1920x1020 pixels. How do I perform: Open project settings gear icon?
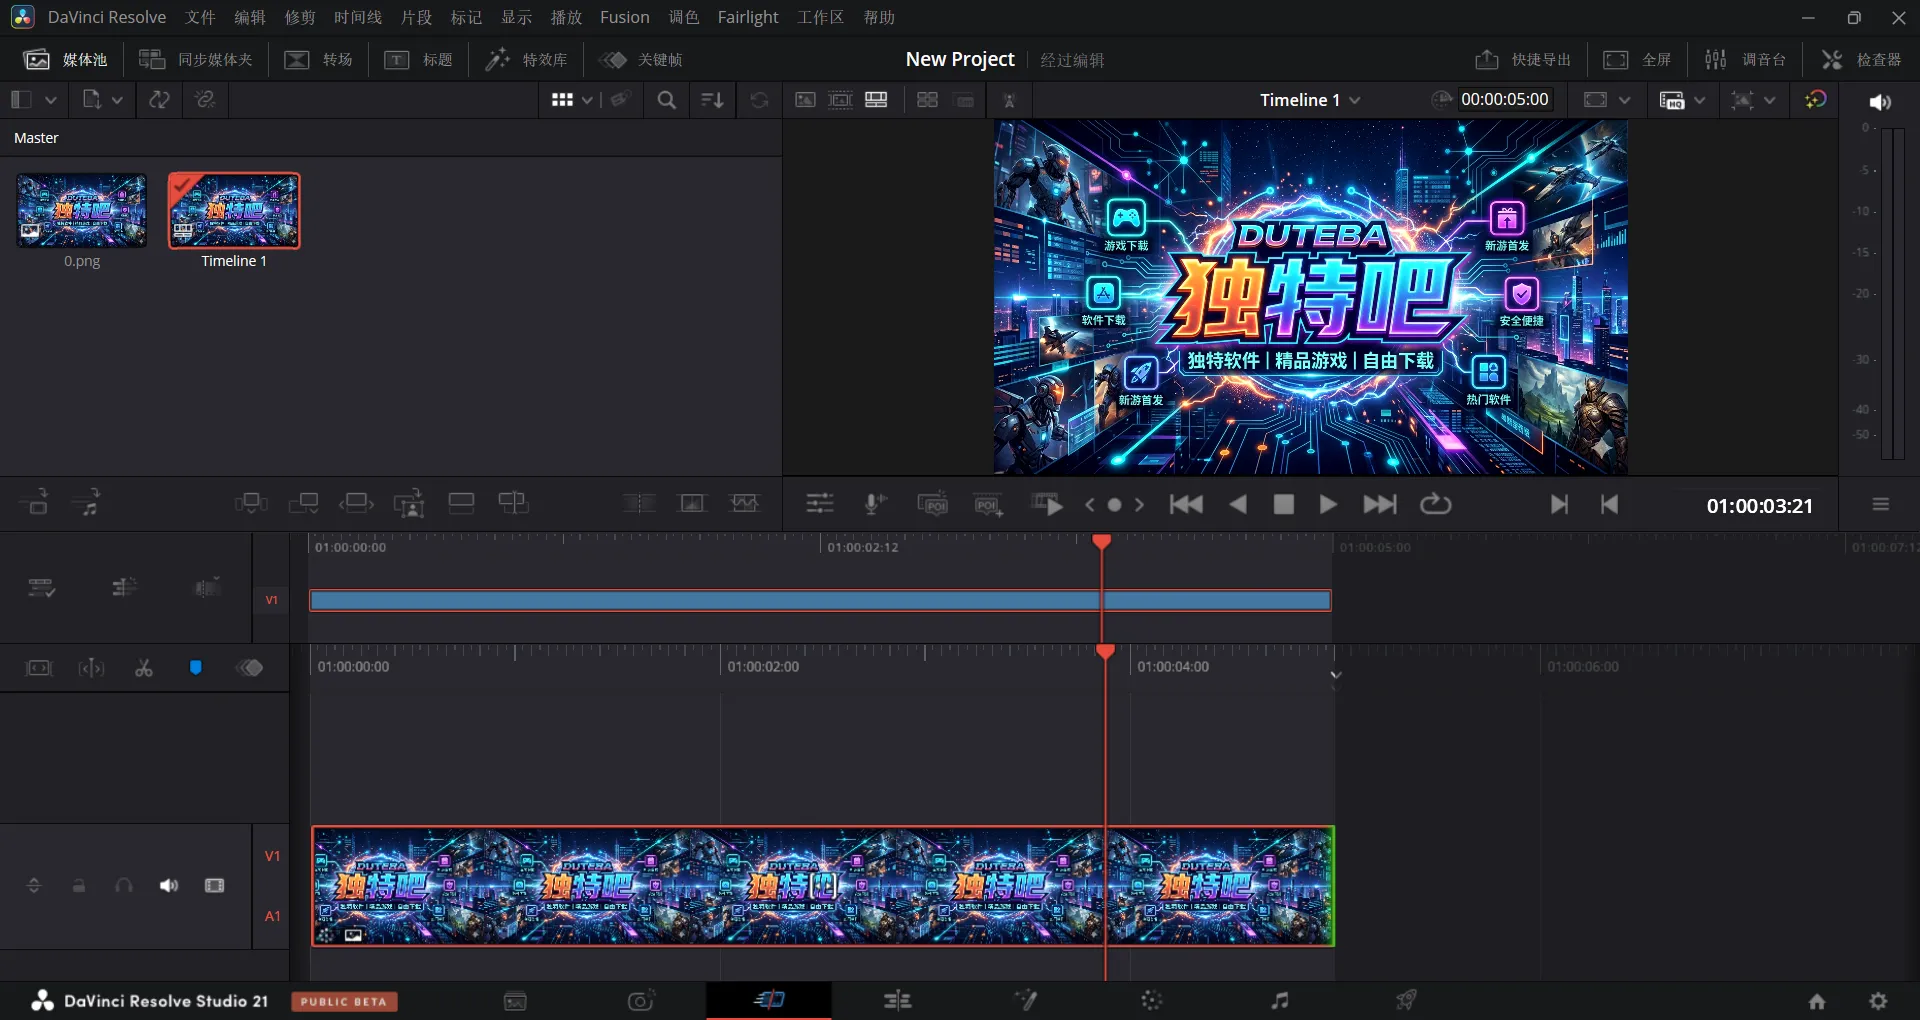pyautogui.click(x=1878, y=1001)
